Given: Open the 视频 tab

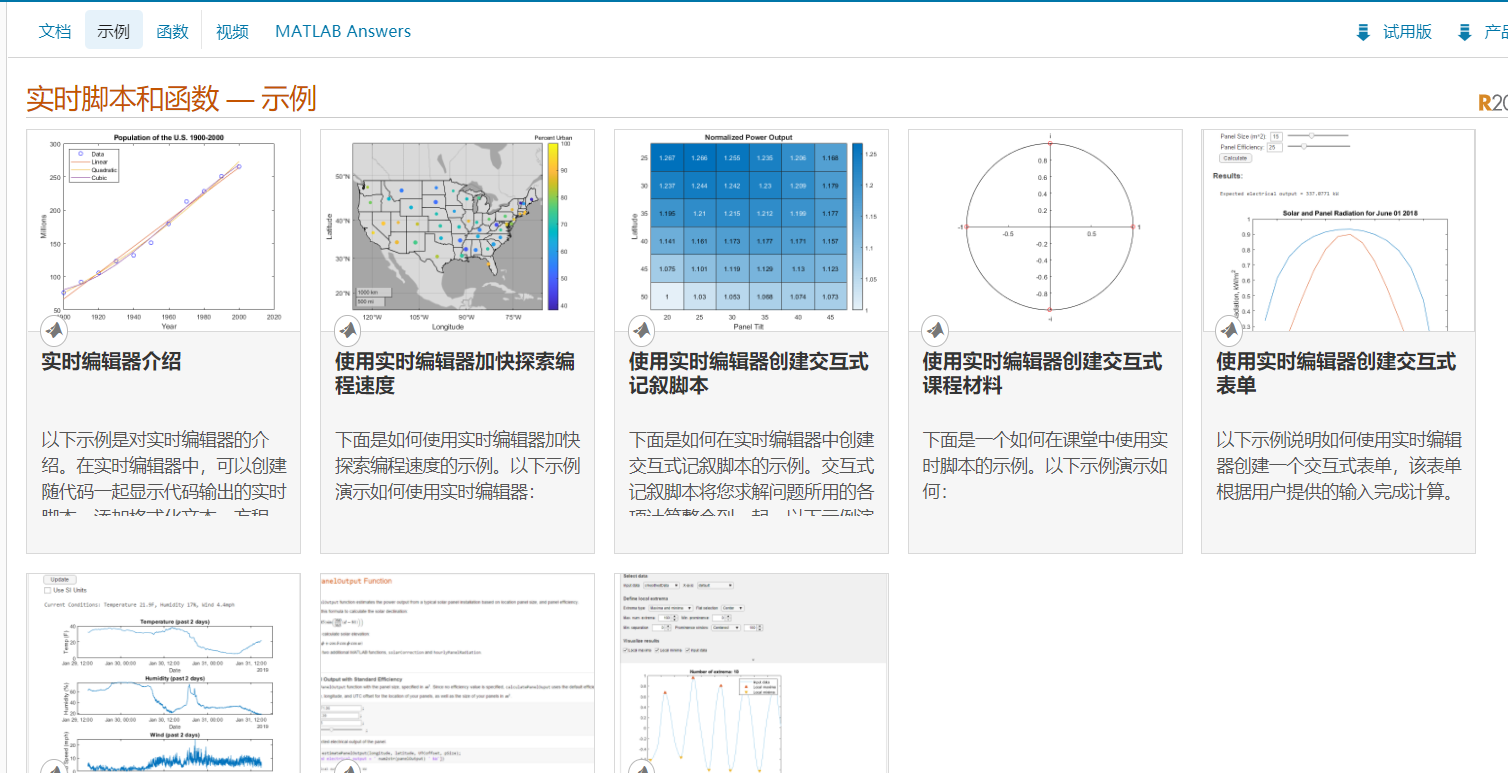Looking at the screenshot, I should pyautogui.click(x=231, y=31).
